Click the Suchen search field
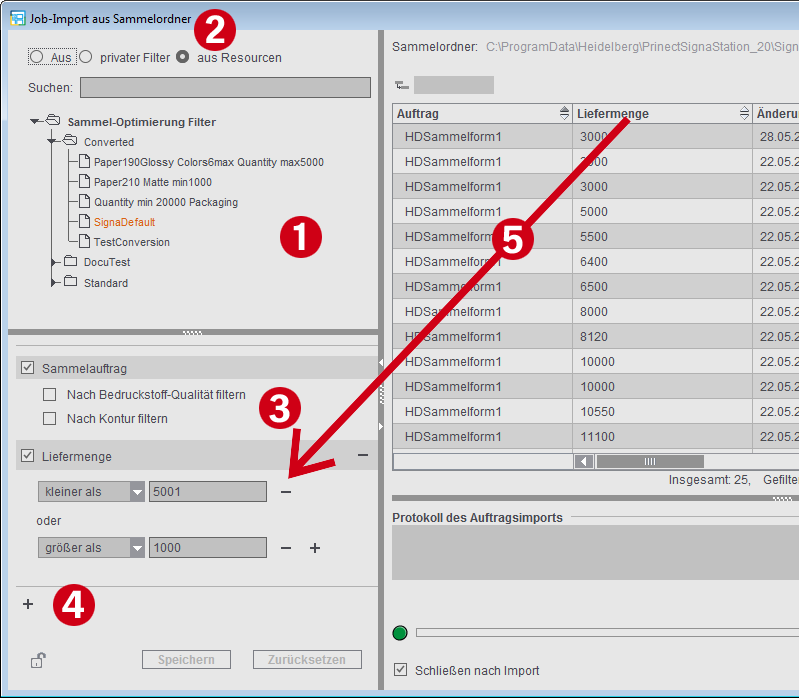This screenshot has width=799, height=698. pyautogui.click(x=225, y=88)
